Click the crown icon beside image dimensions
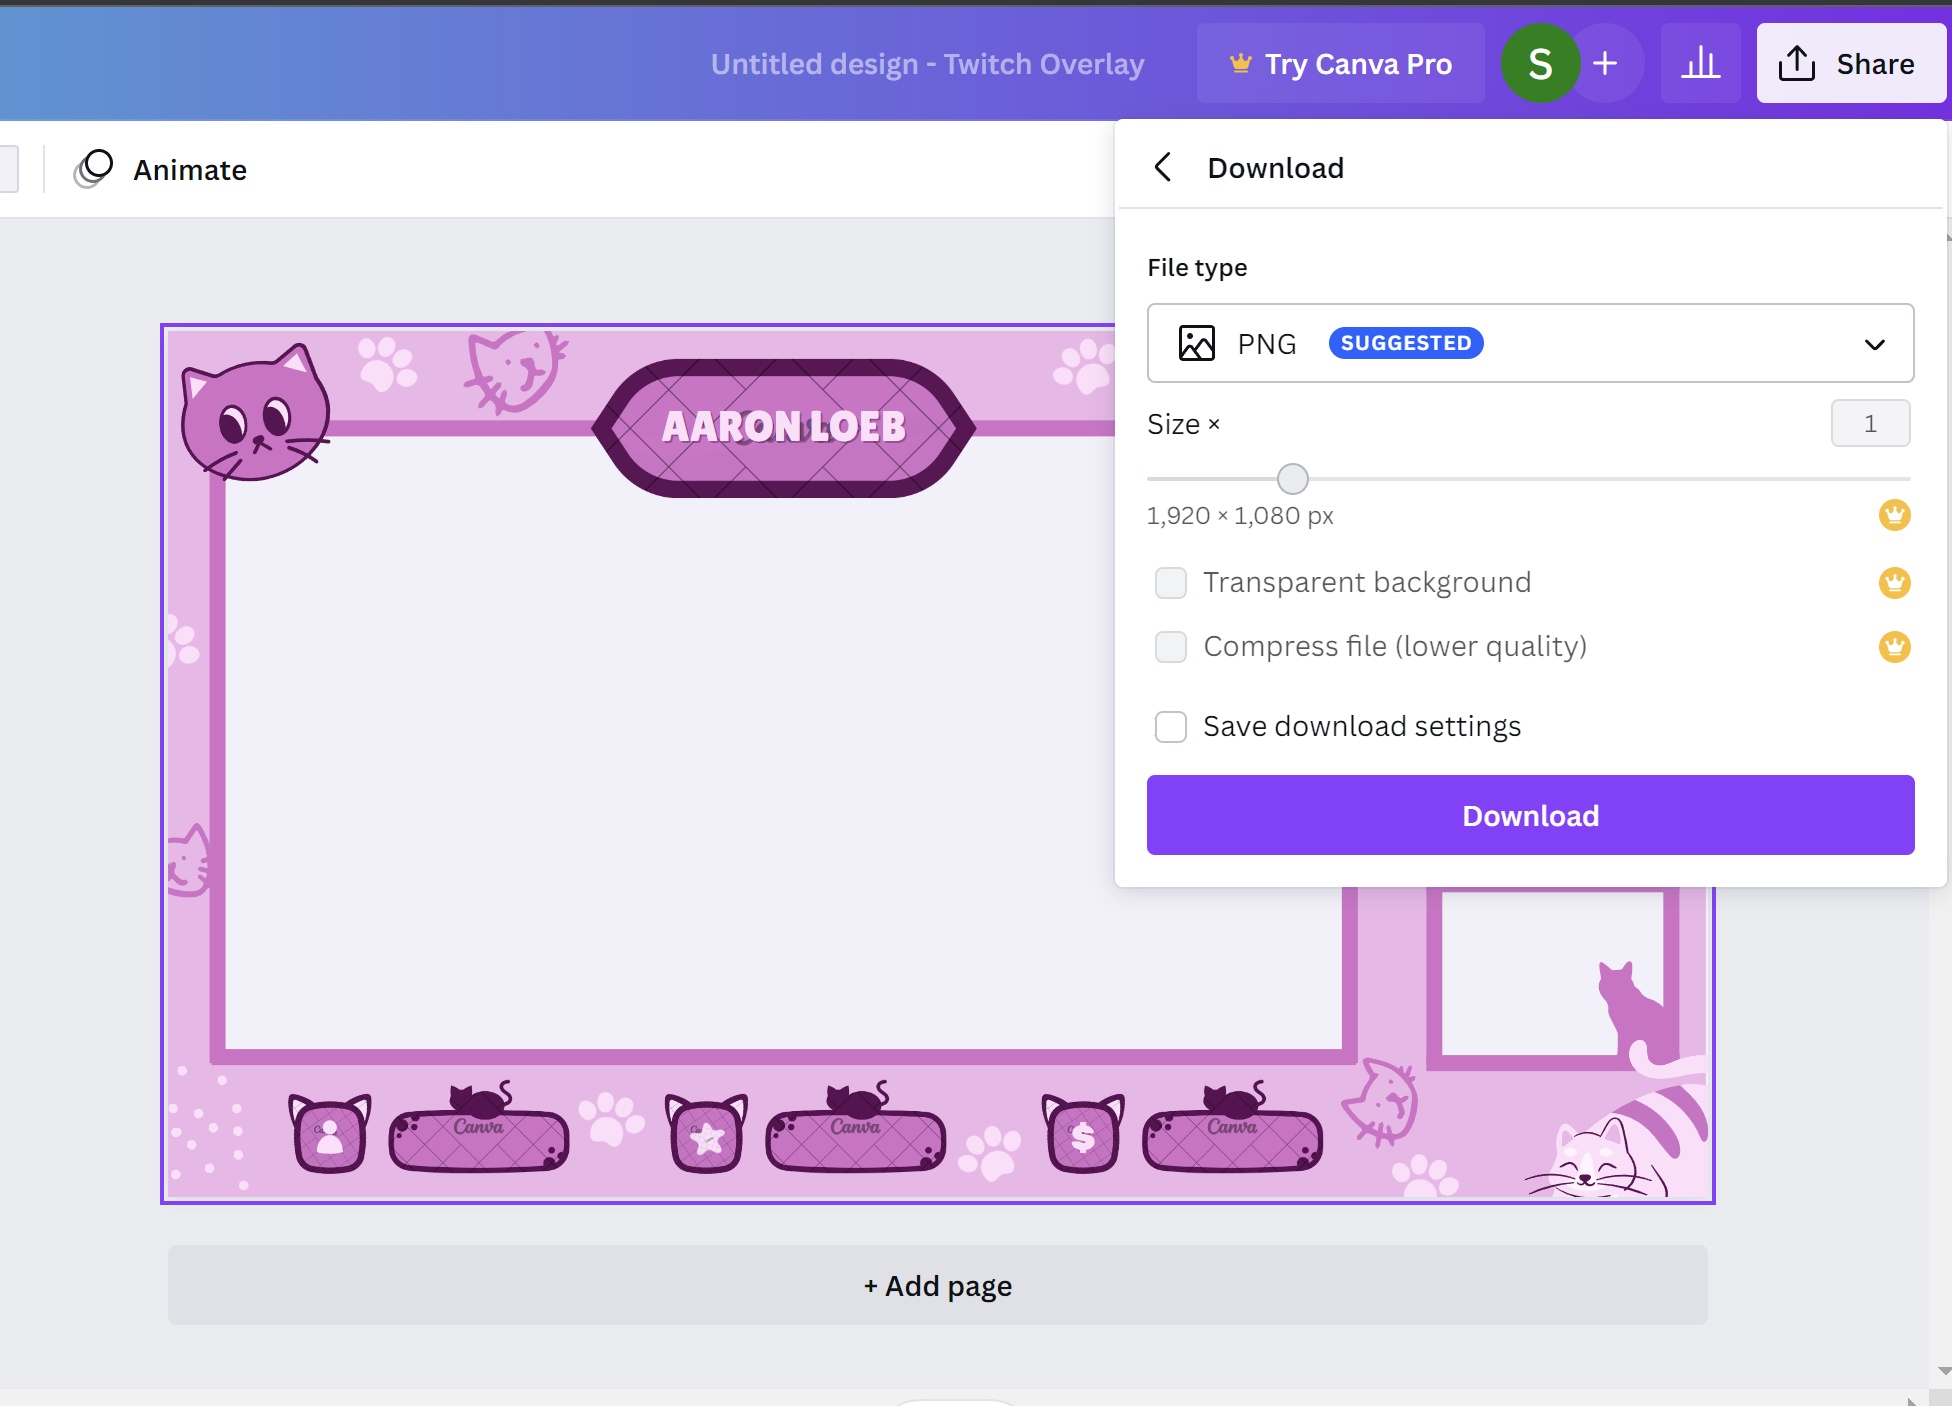Viewport: 1952px width, 1406px height. point(1894,515)
